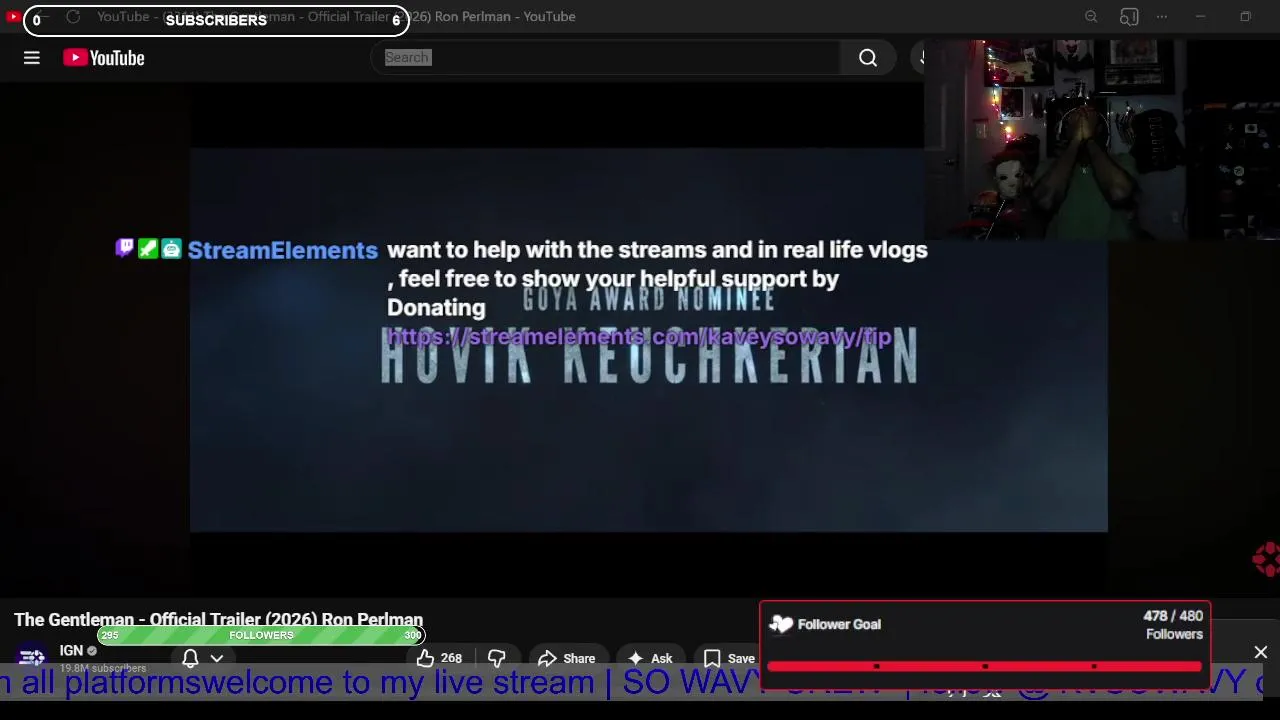Click the Follower Goal heart icon
The image size is (1280, 720).
point(781,624)
